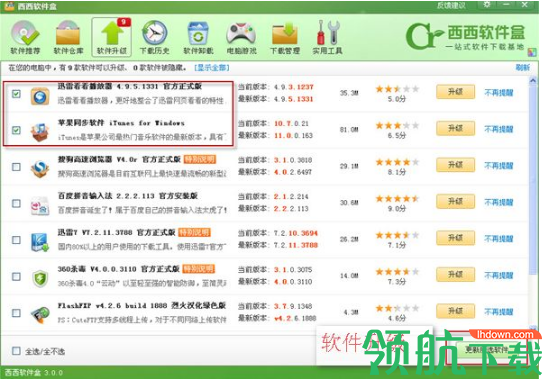Click the 迅雷7 app icon
Viewport: 542px width, 382px height.
(x=40, y=242)
